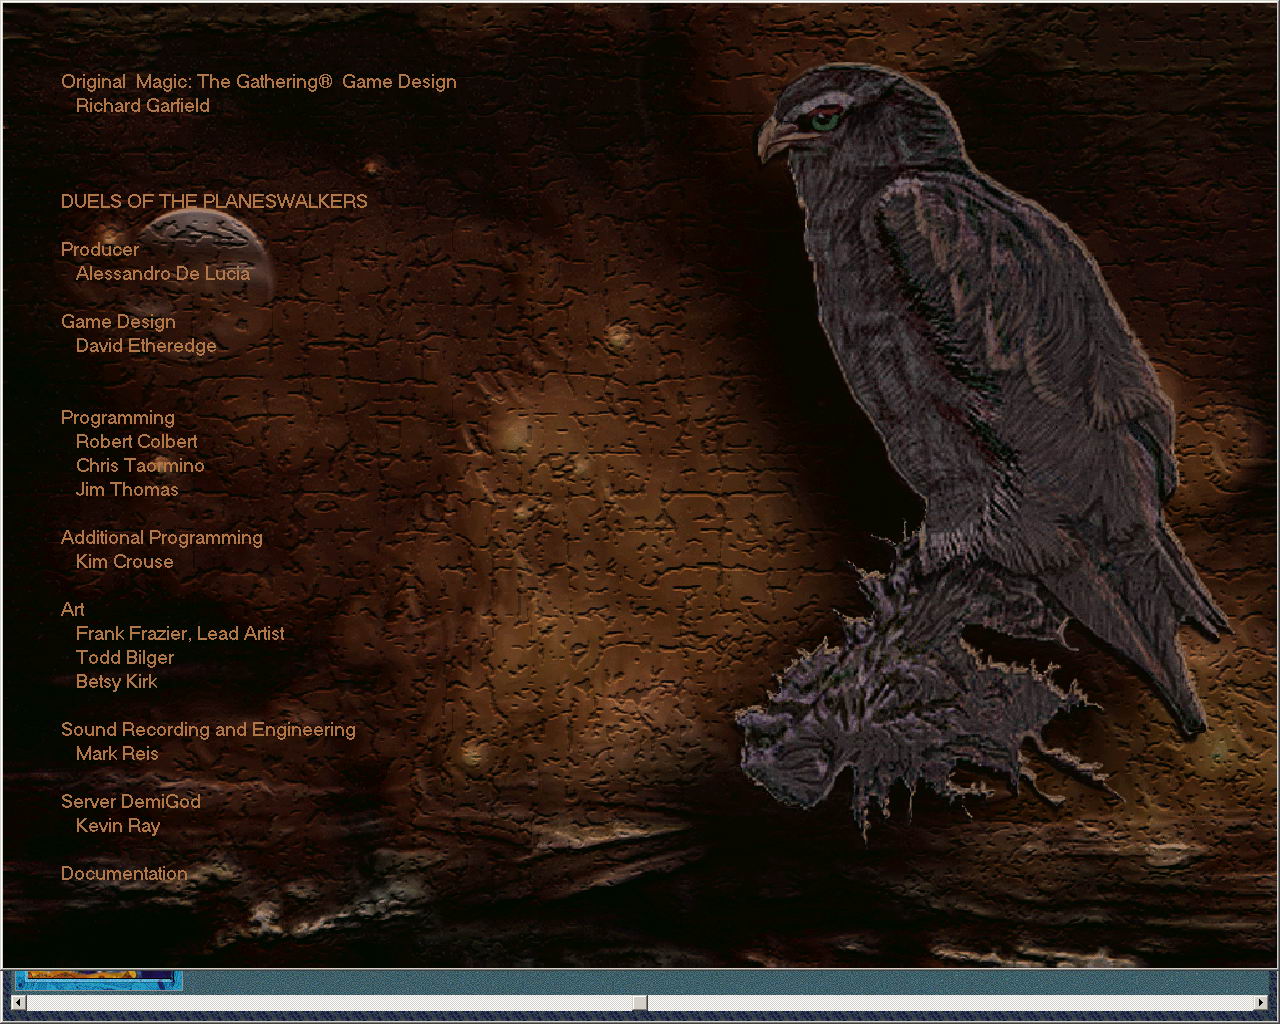Click the 'DUELS OF THE PLANESWALKERS' heading

coord(214,201)
